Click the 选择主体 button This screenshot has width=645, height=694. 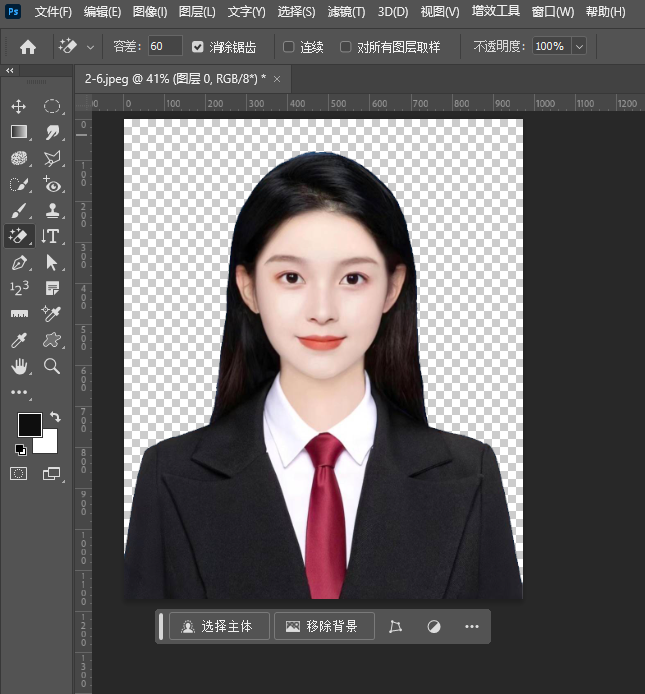pos(219,626)
